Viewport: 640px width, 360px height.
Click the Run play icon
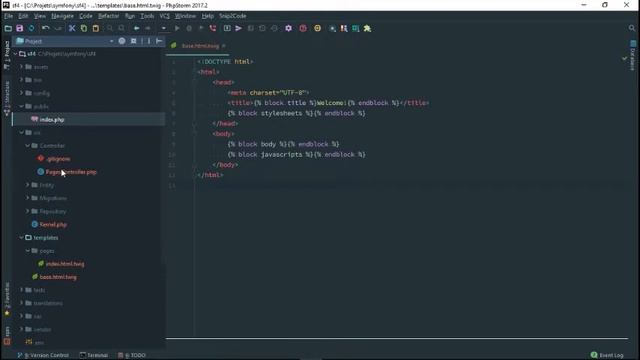point(177,29)
